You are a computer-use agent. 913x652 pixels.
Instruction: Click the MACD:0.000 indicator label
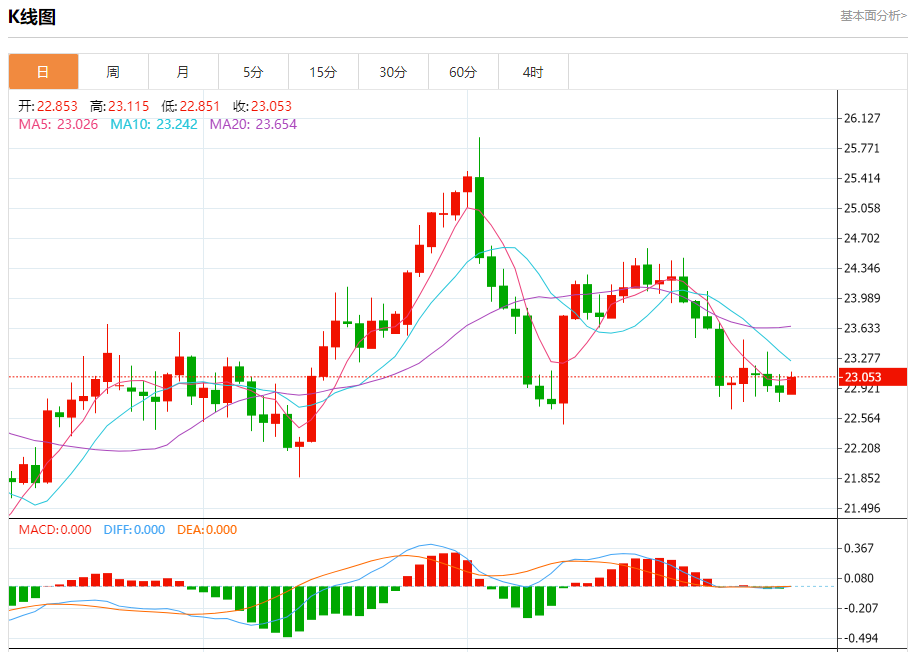(x=55, y=530)
